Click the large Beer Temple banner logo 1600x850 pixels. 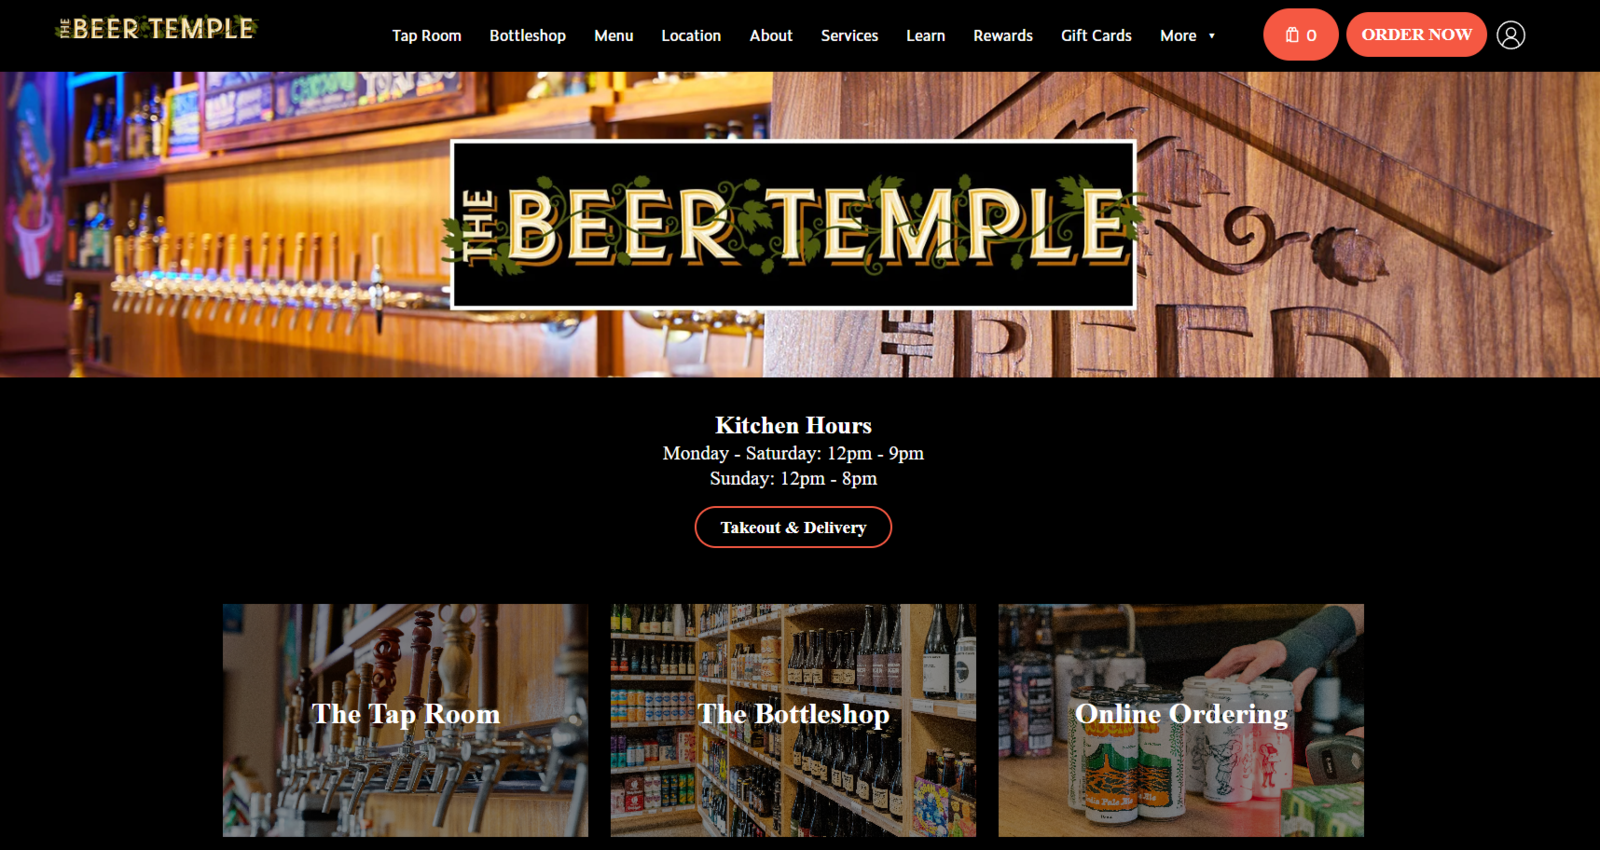(x=793, y=224)
